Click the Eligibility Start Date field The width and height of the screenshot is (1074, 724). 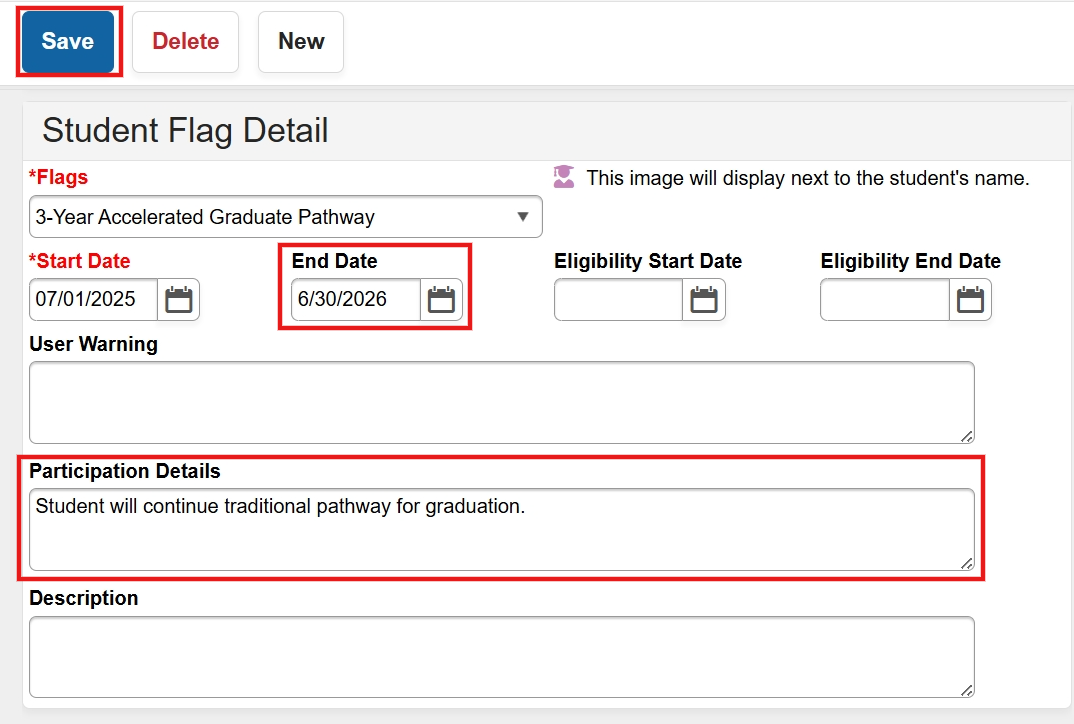[615, 299]
